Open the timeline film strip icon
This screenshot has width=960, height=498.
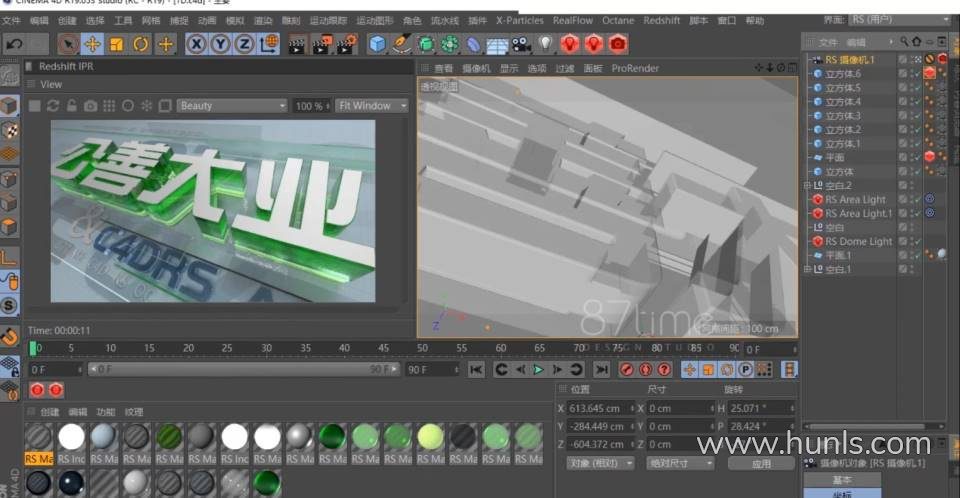[789, 369]
